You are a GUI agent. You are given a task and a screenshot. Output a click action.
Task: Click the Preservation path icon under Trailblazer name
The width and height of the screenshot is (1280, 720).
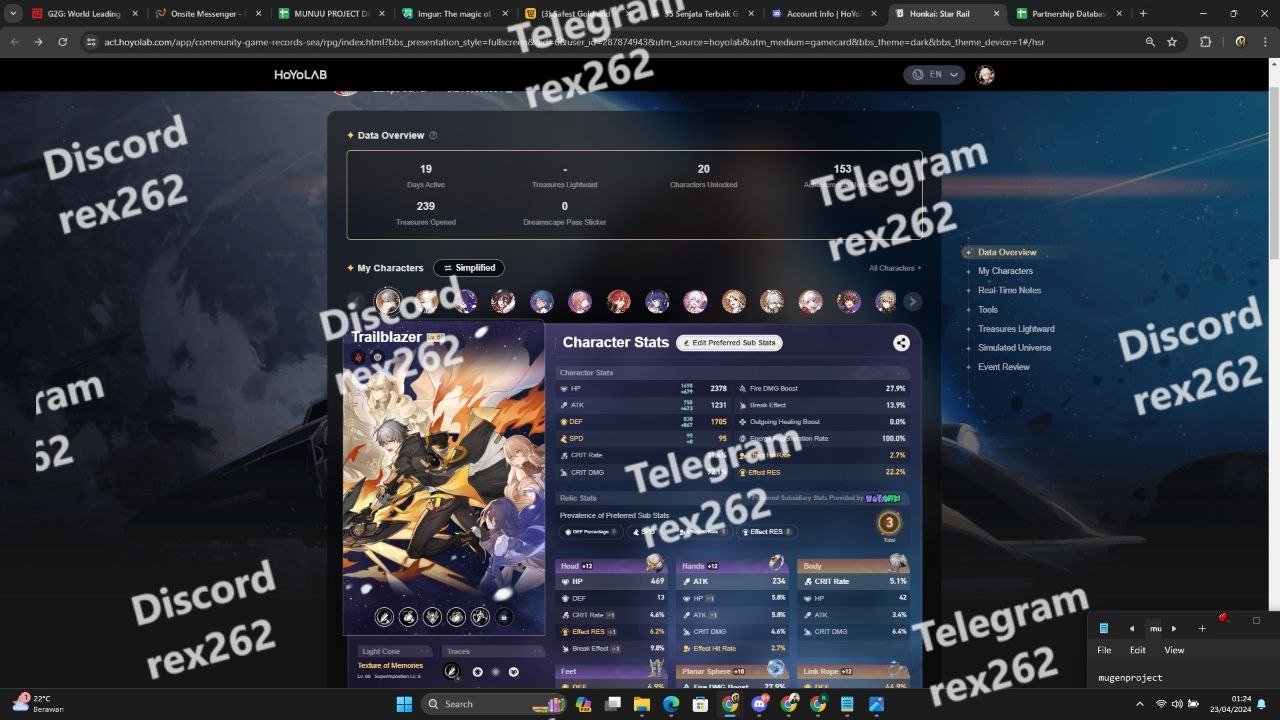(x=377, y=357)
